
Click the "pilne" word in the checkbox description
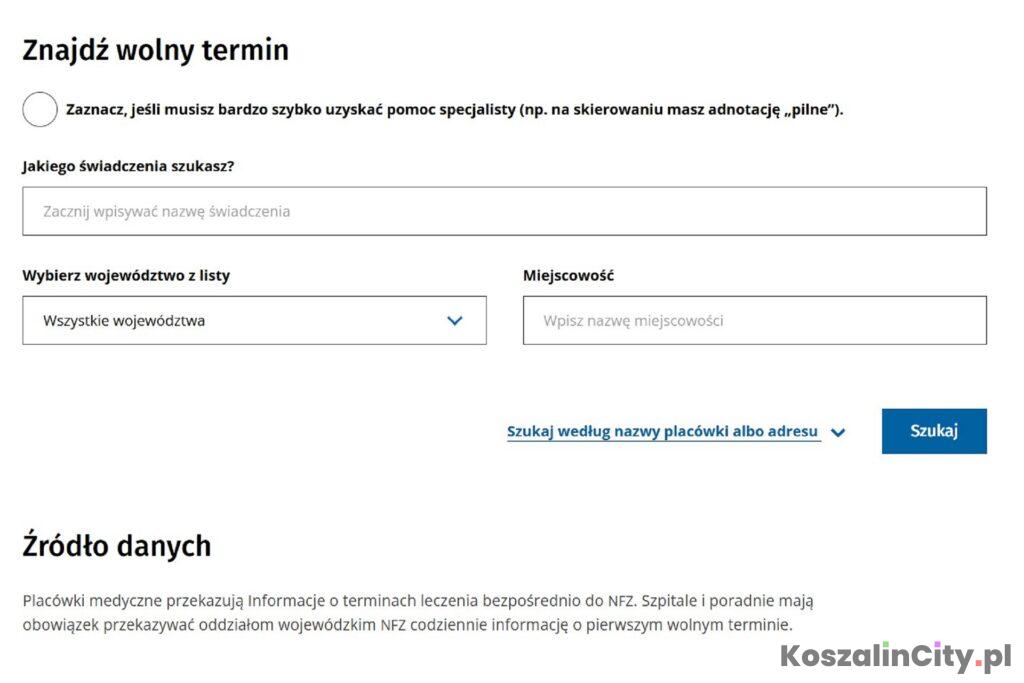point(810,110)
